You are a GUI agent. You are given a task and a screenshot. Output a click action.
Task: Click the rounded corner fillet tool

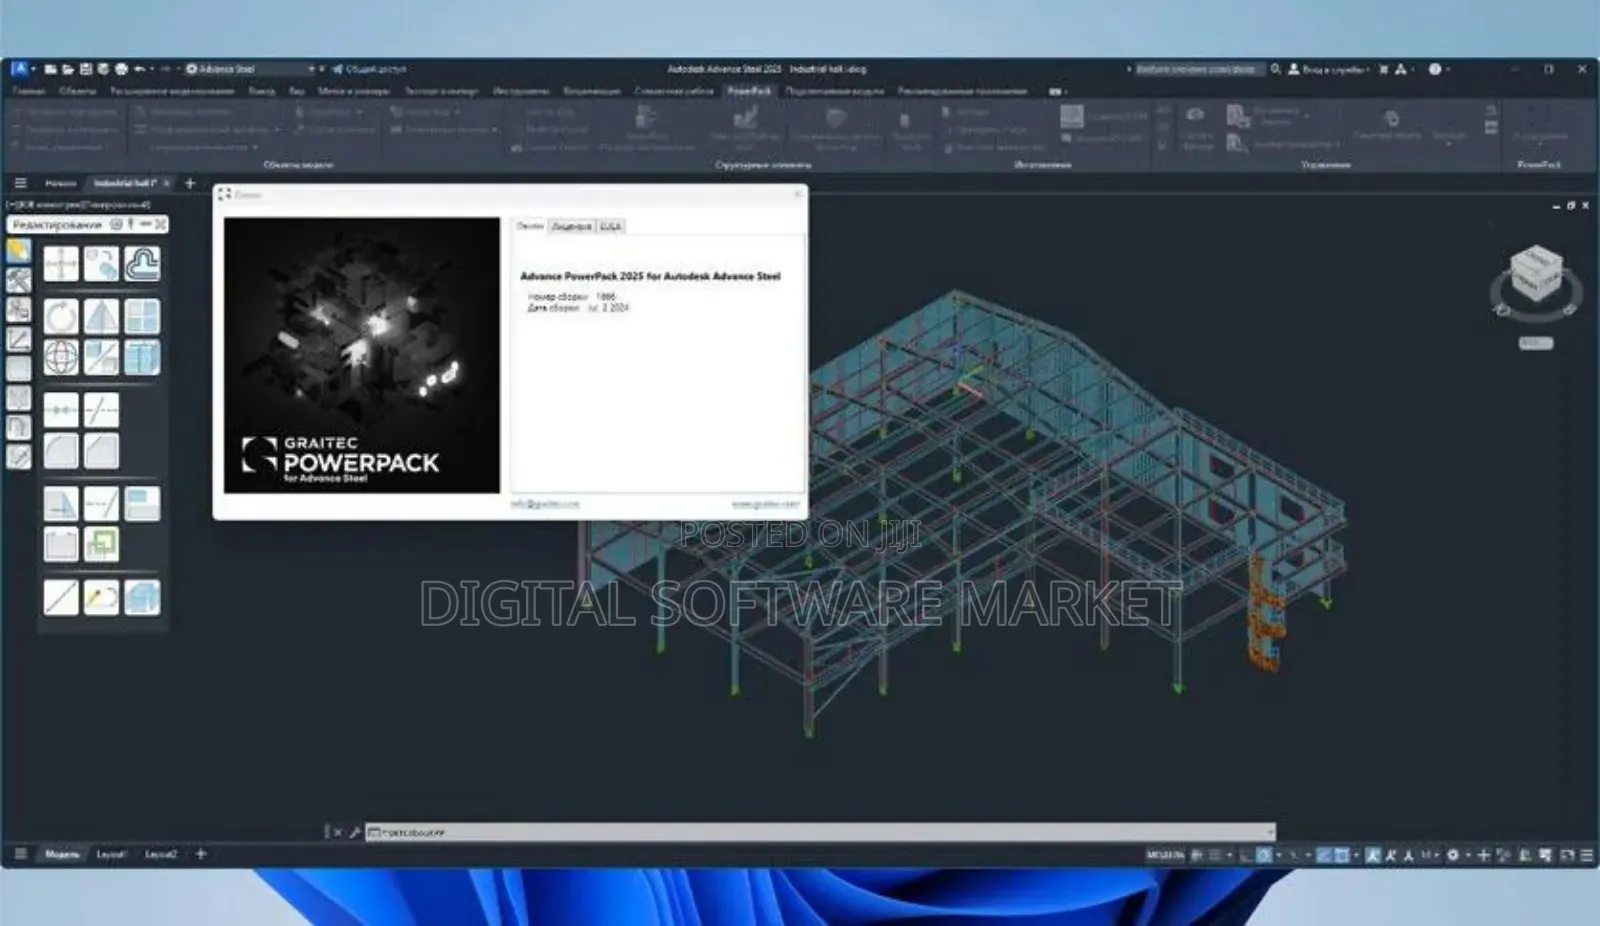61,450
